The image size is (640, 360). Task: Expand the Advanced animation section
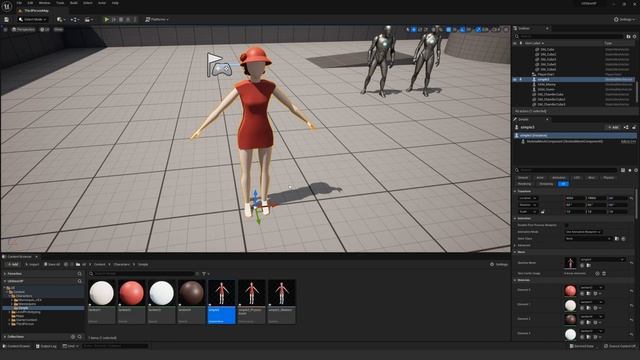point(515,245)
